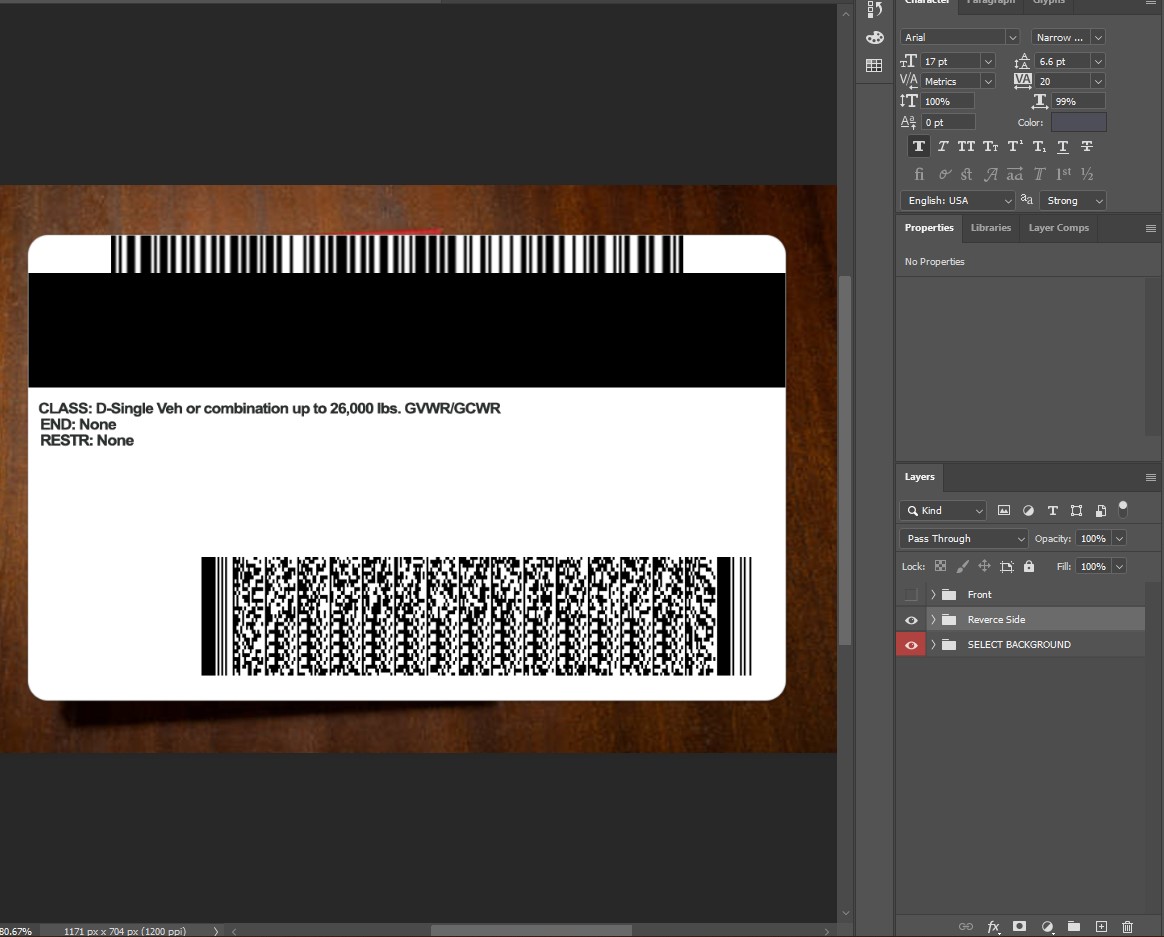Click the horizontal scrollbar thumb

coord(532,931)
